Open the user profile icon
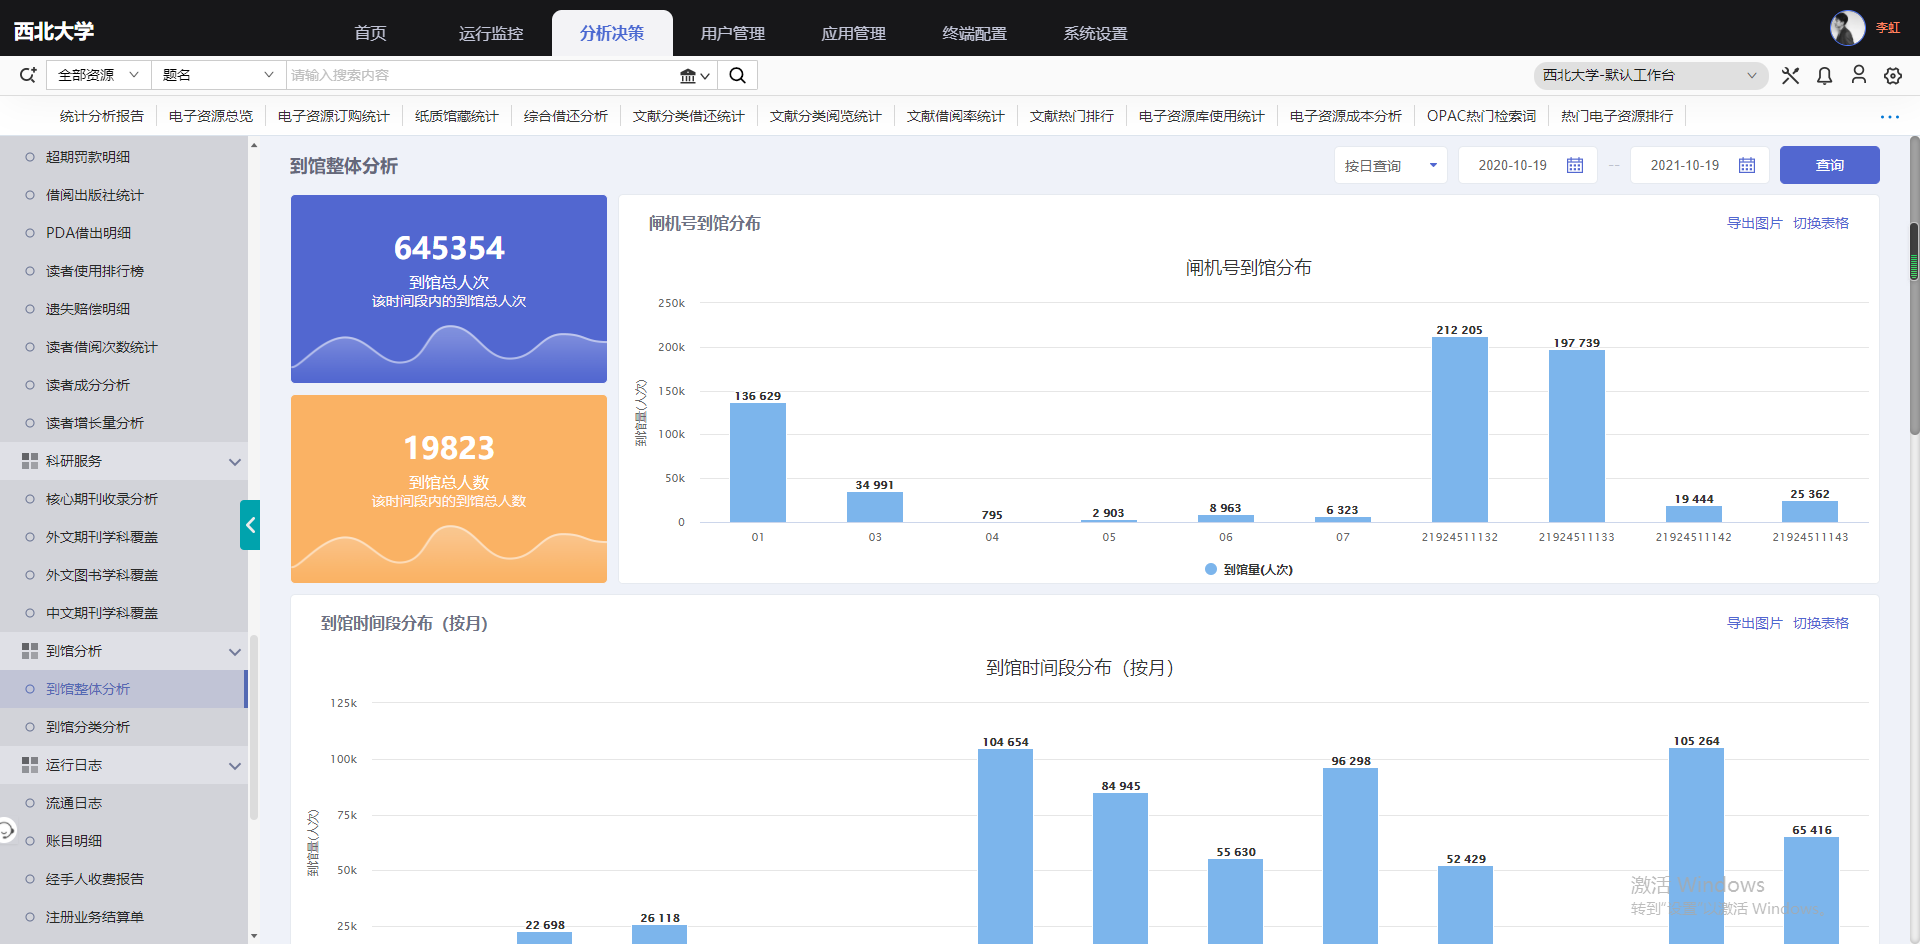1920x944 pixels. click(x=1858, y=75)
